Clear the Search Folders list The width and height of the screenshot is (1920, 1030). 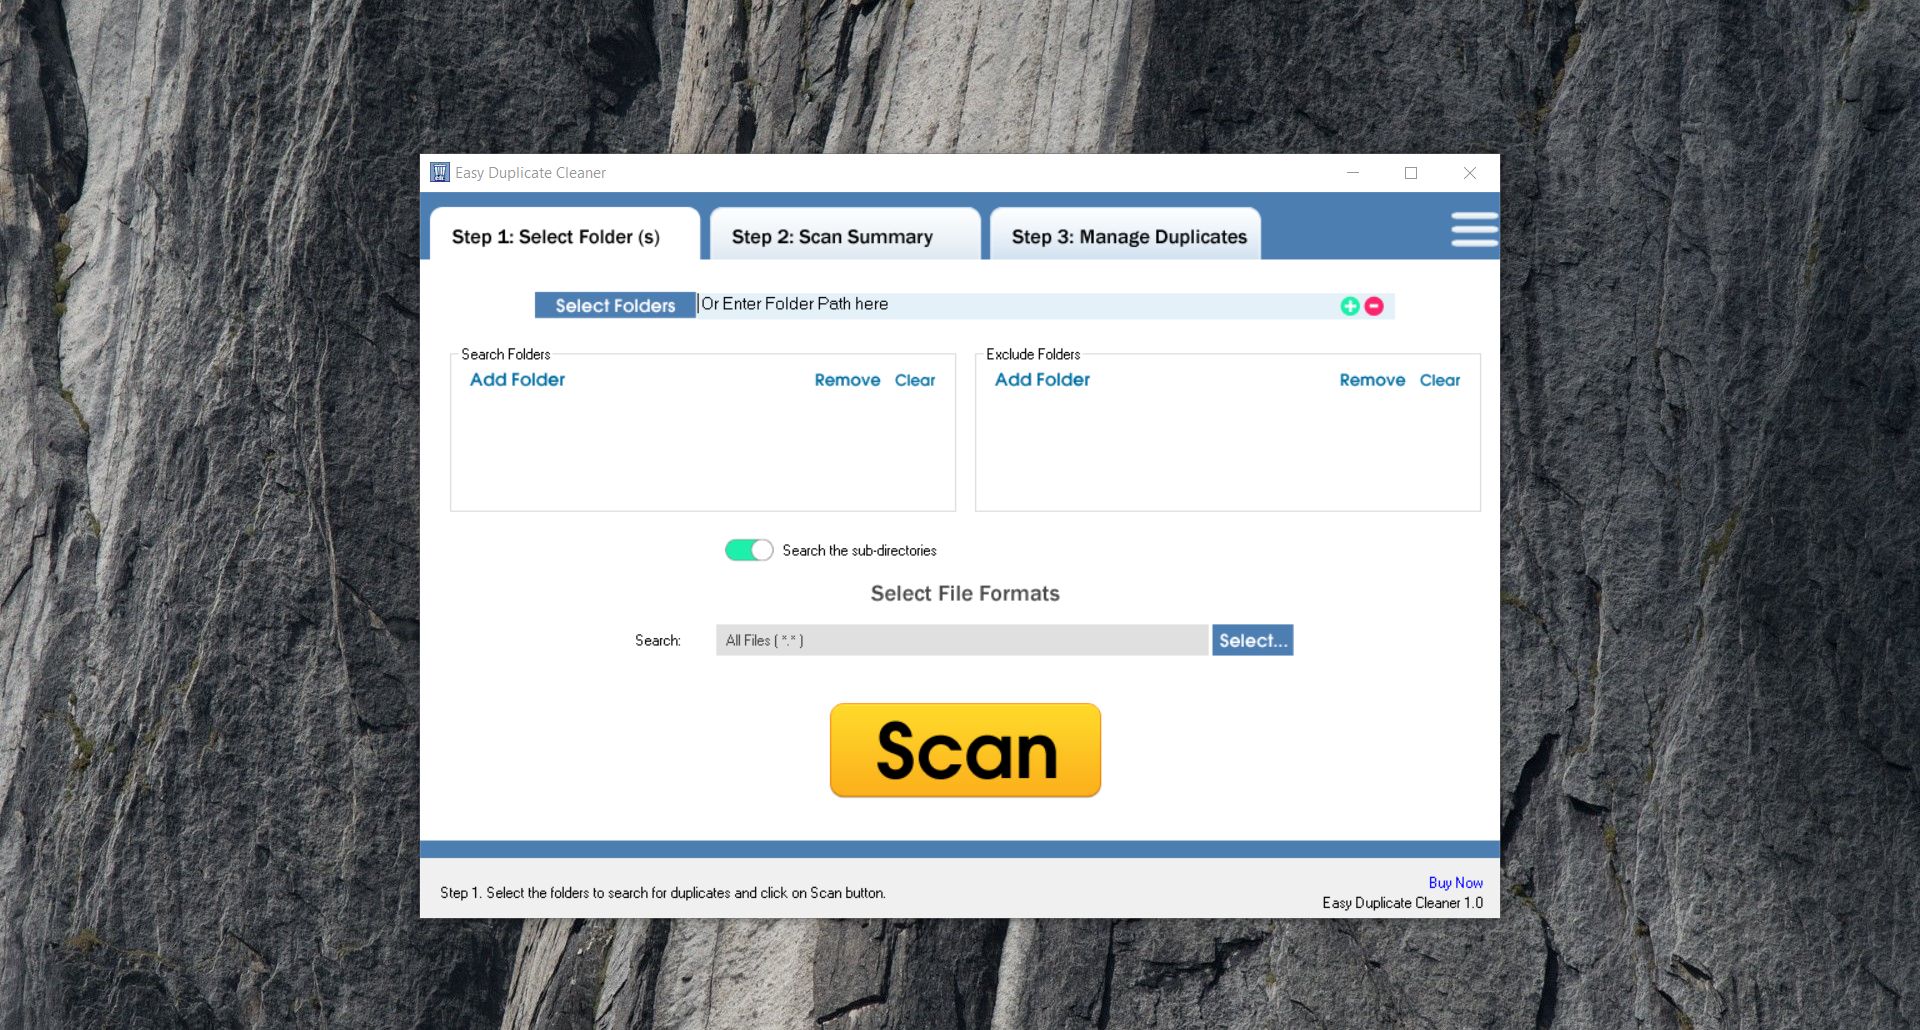click(915, 380)
